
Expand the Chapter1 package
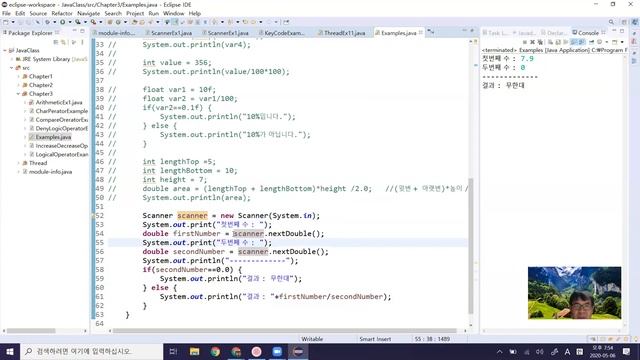point(18,76)
